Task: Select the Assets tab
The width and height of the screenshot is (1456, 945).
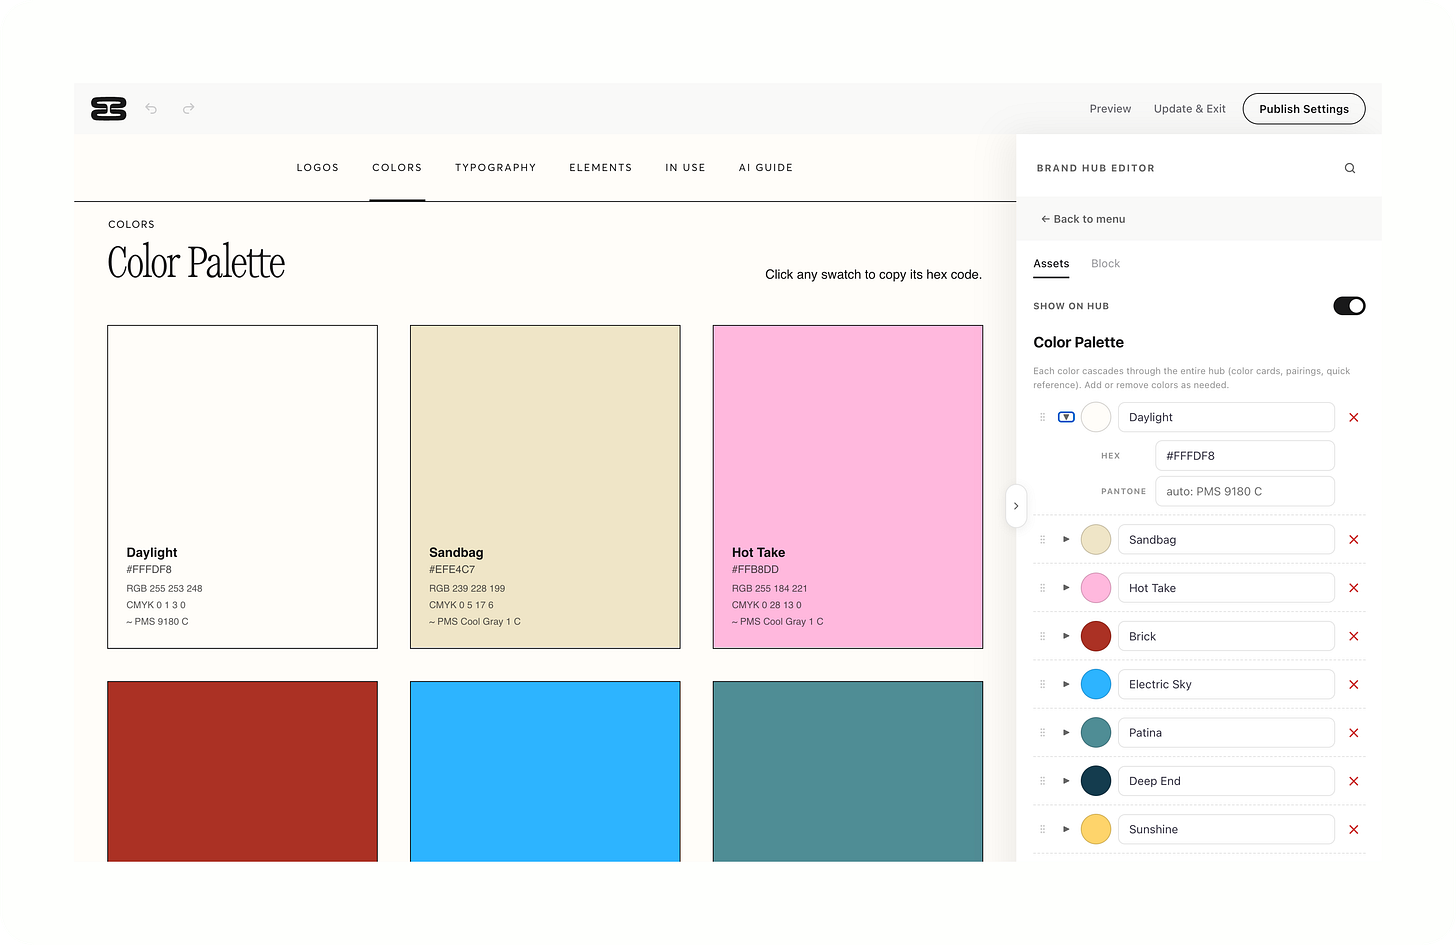Action: (x=1051, y=264)
